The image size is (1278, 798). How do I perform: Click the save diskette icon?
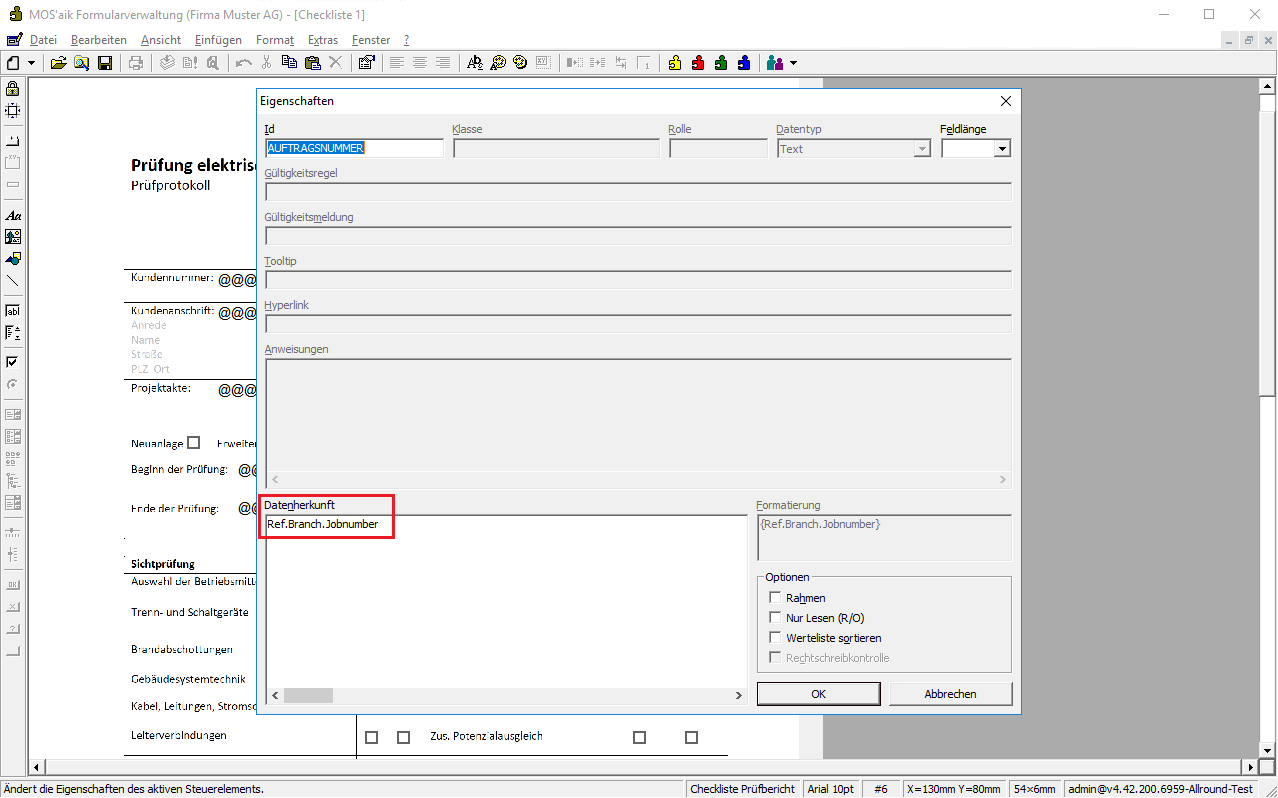coord(104,63)
